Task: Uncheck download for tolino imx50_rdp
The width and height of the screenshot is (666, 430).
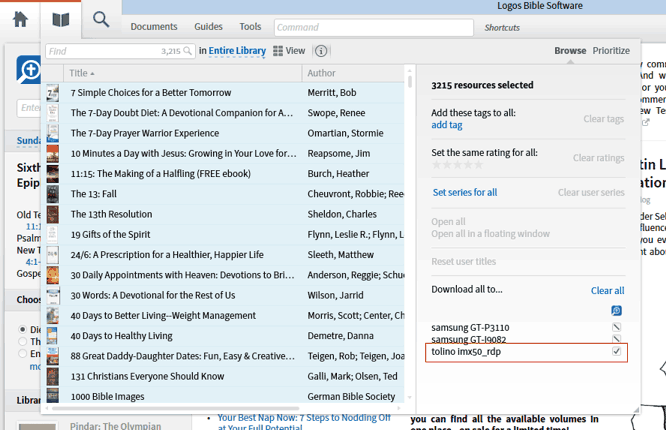Action: click(x=616, y=351)
